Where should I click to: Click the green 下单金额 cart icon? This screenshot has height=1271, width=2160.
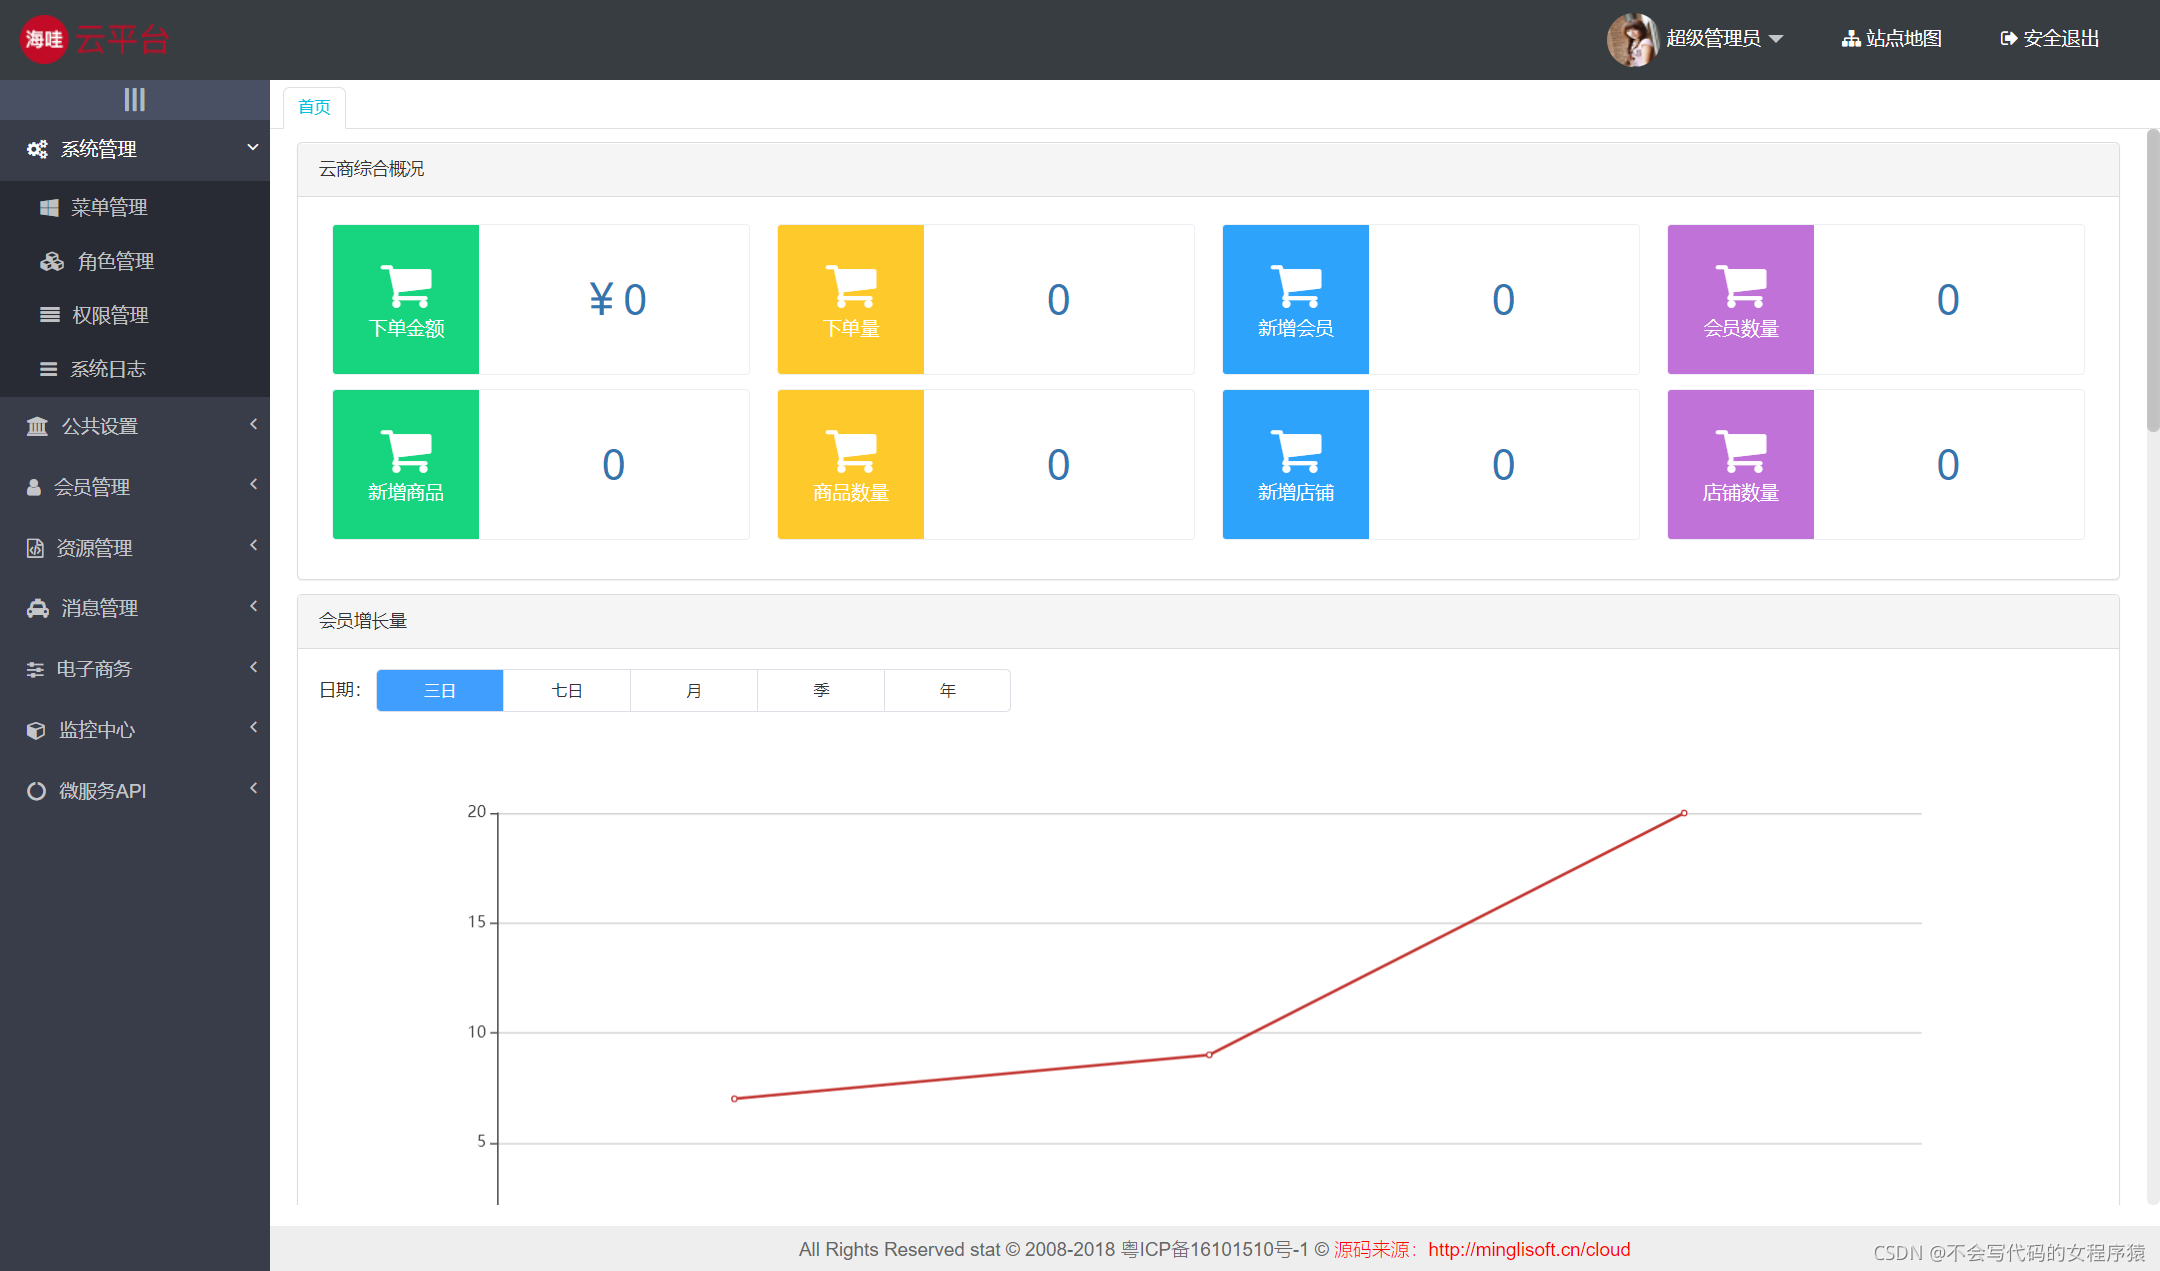pos(405,286)
